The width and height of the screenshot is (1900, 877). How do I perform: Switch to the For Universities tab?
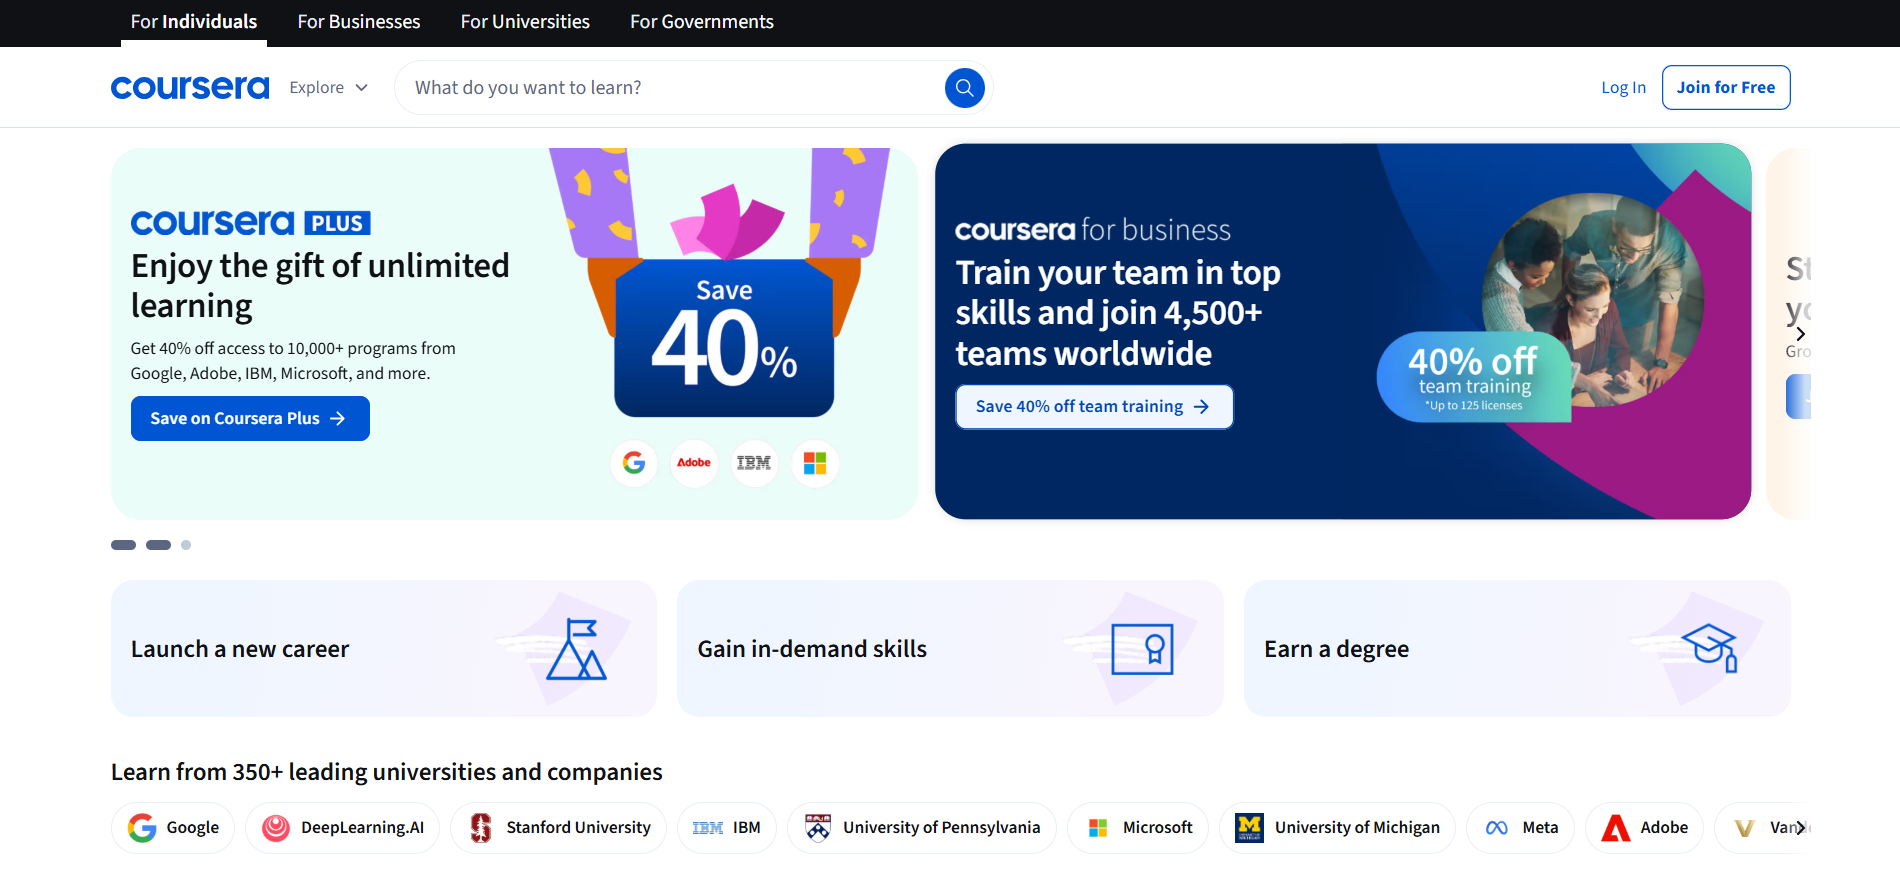click(x=525, y=22)
